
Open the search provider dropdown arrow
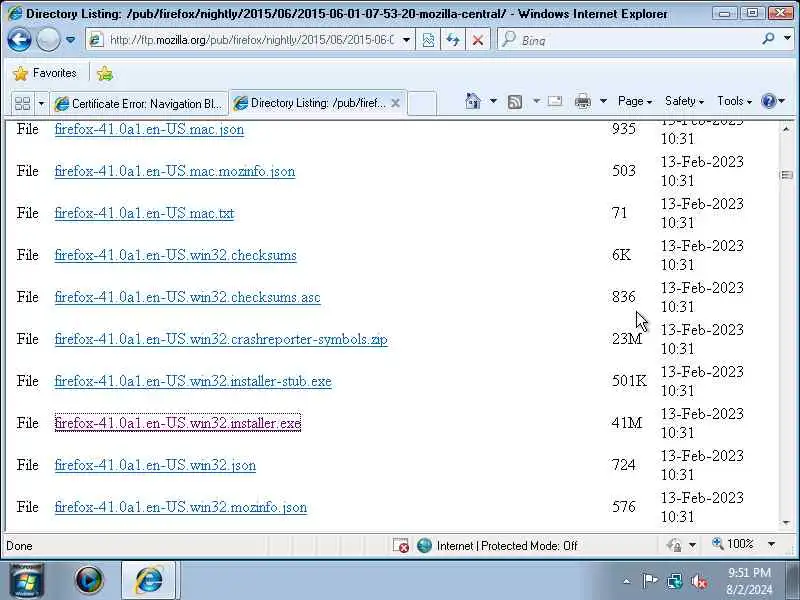coord(787,39)
